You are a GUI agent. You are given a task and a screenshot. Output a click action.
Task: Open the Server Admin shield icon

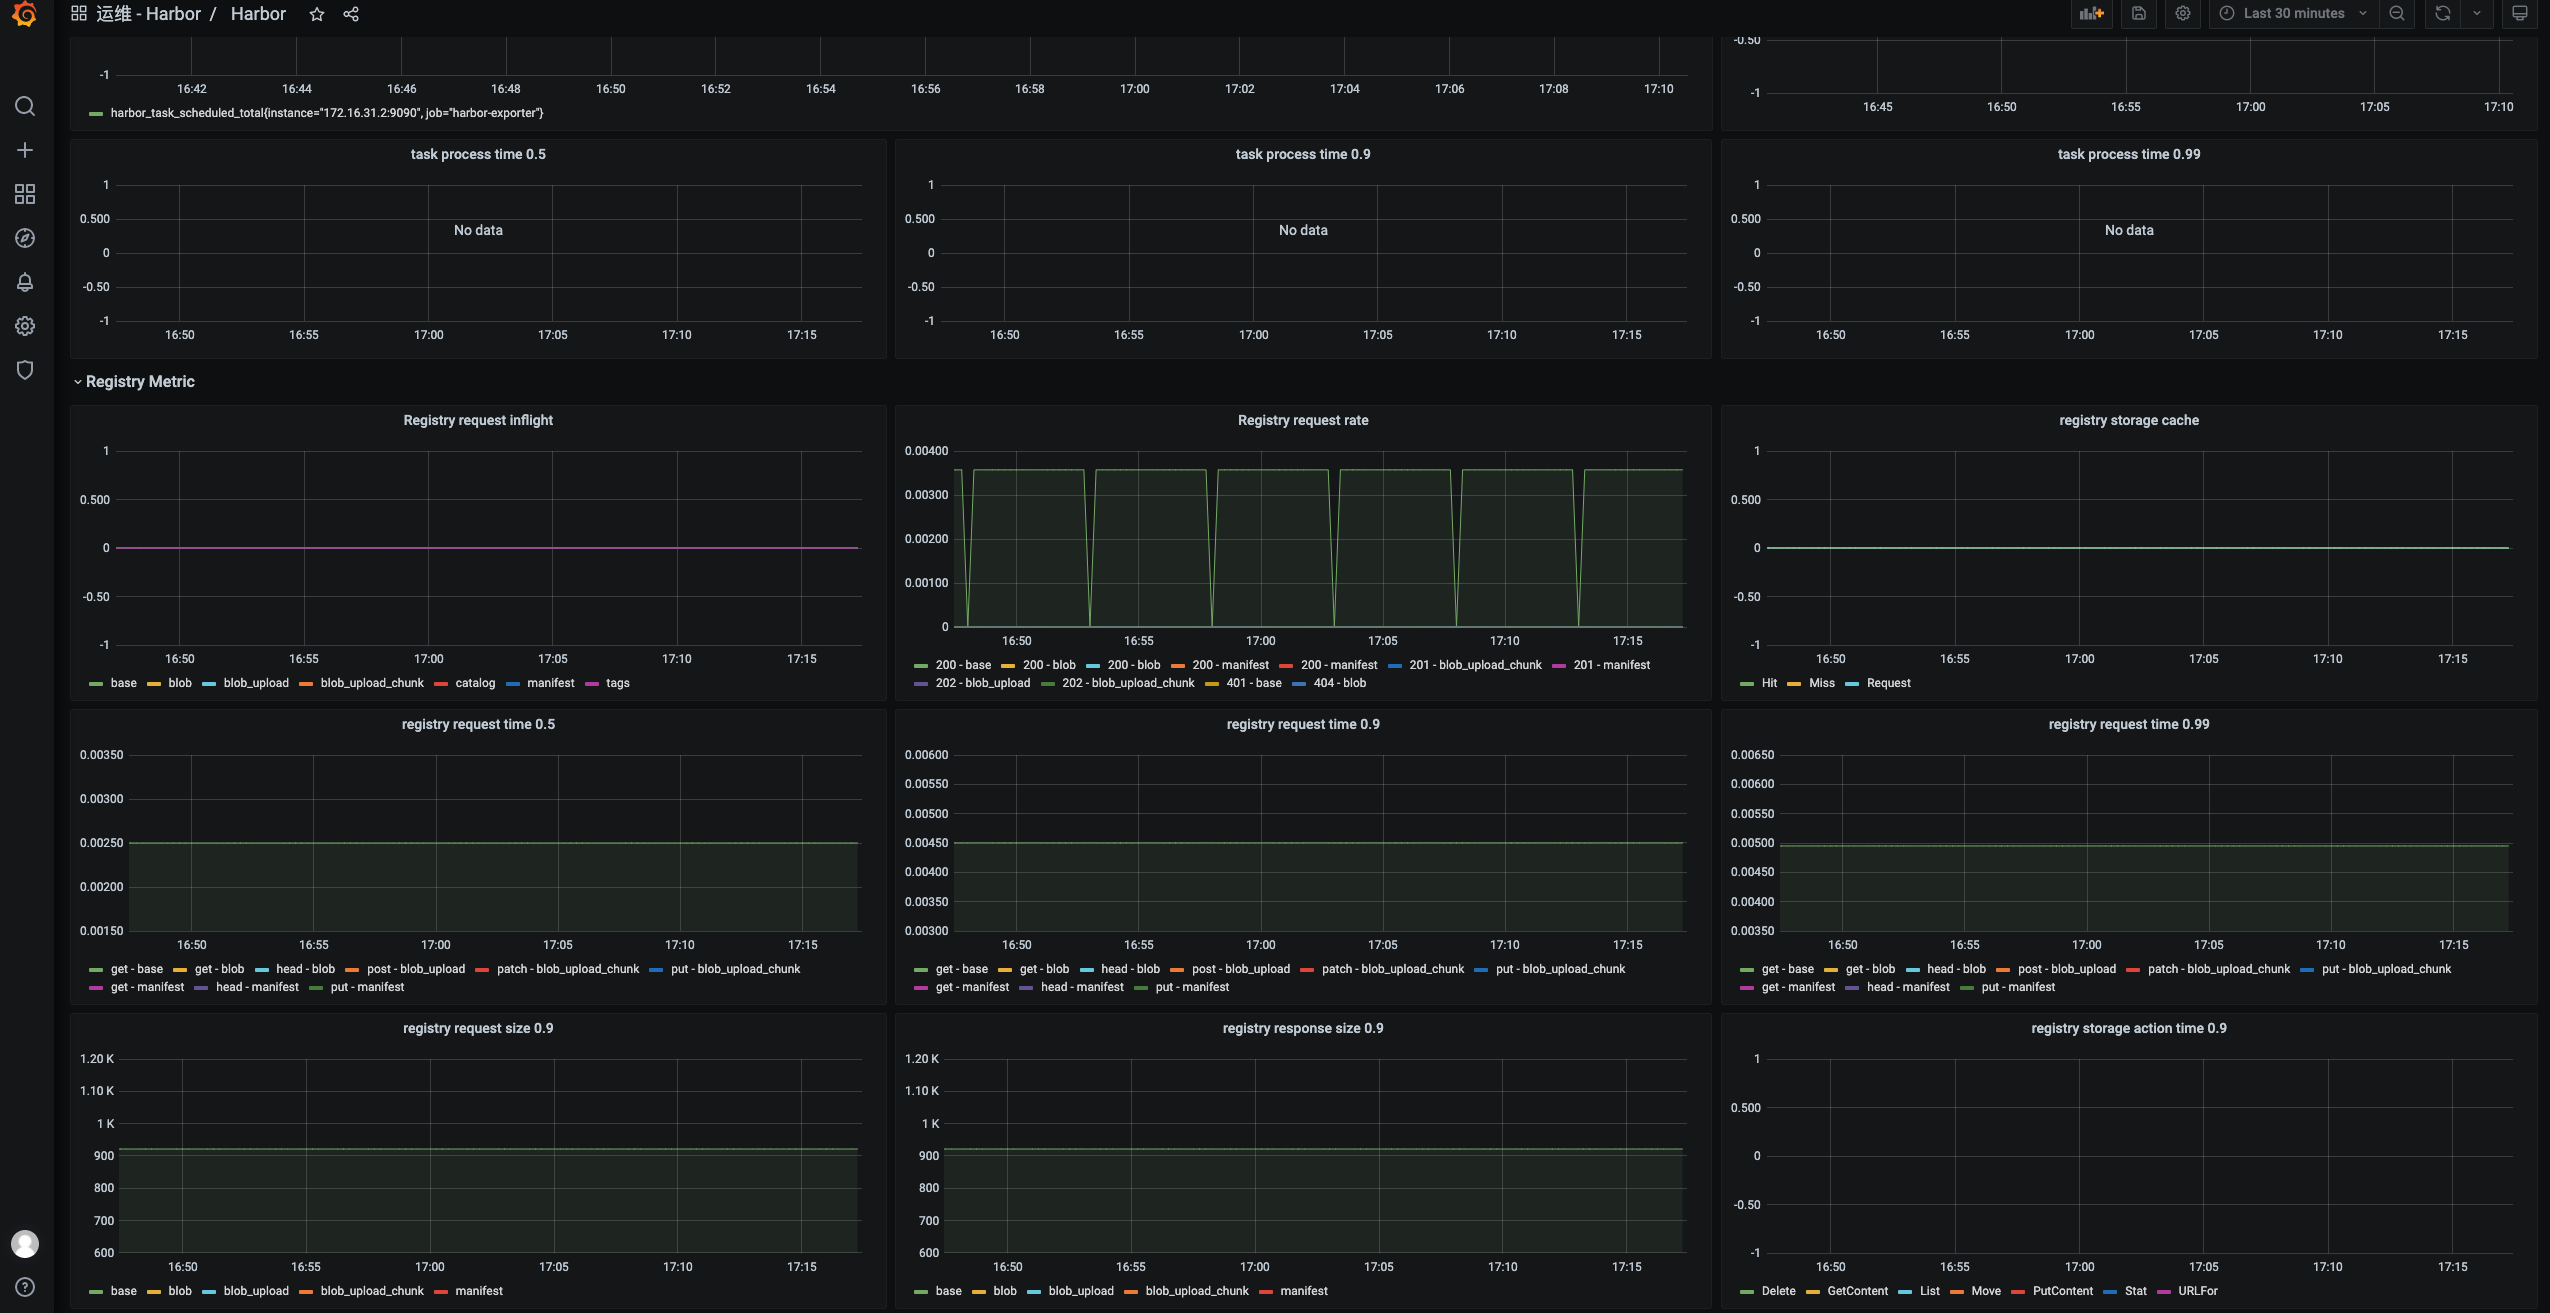tap(25, 370)
